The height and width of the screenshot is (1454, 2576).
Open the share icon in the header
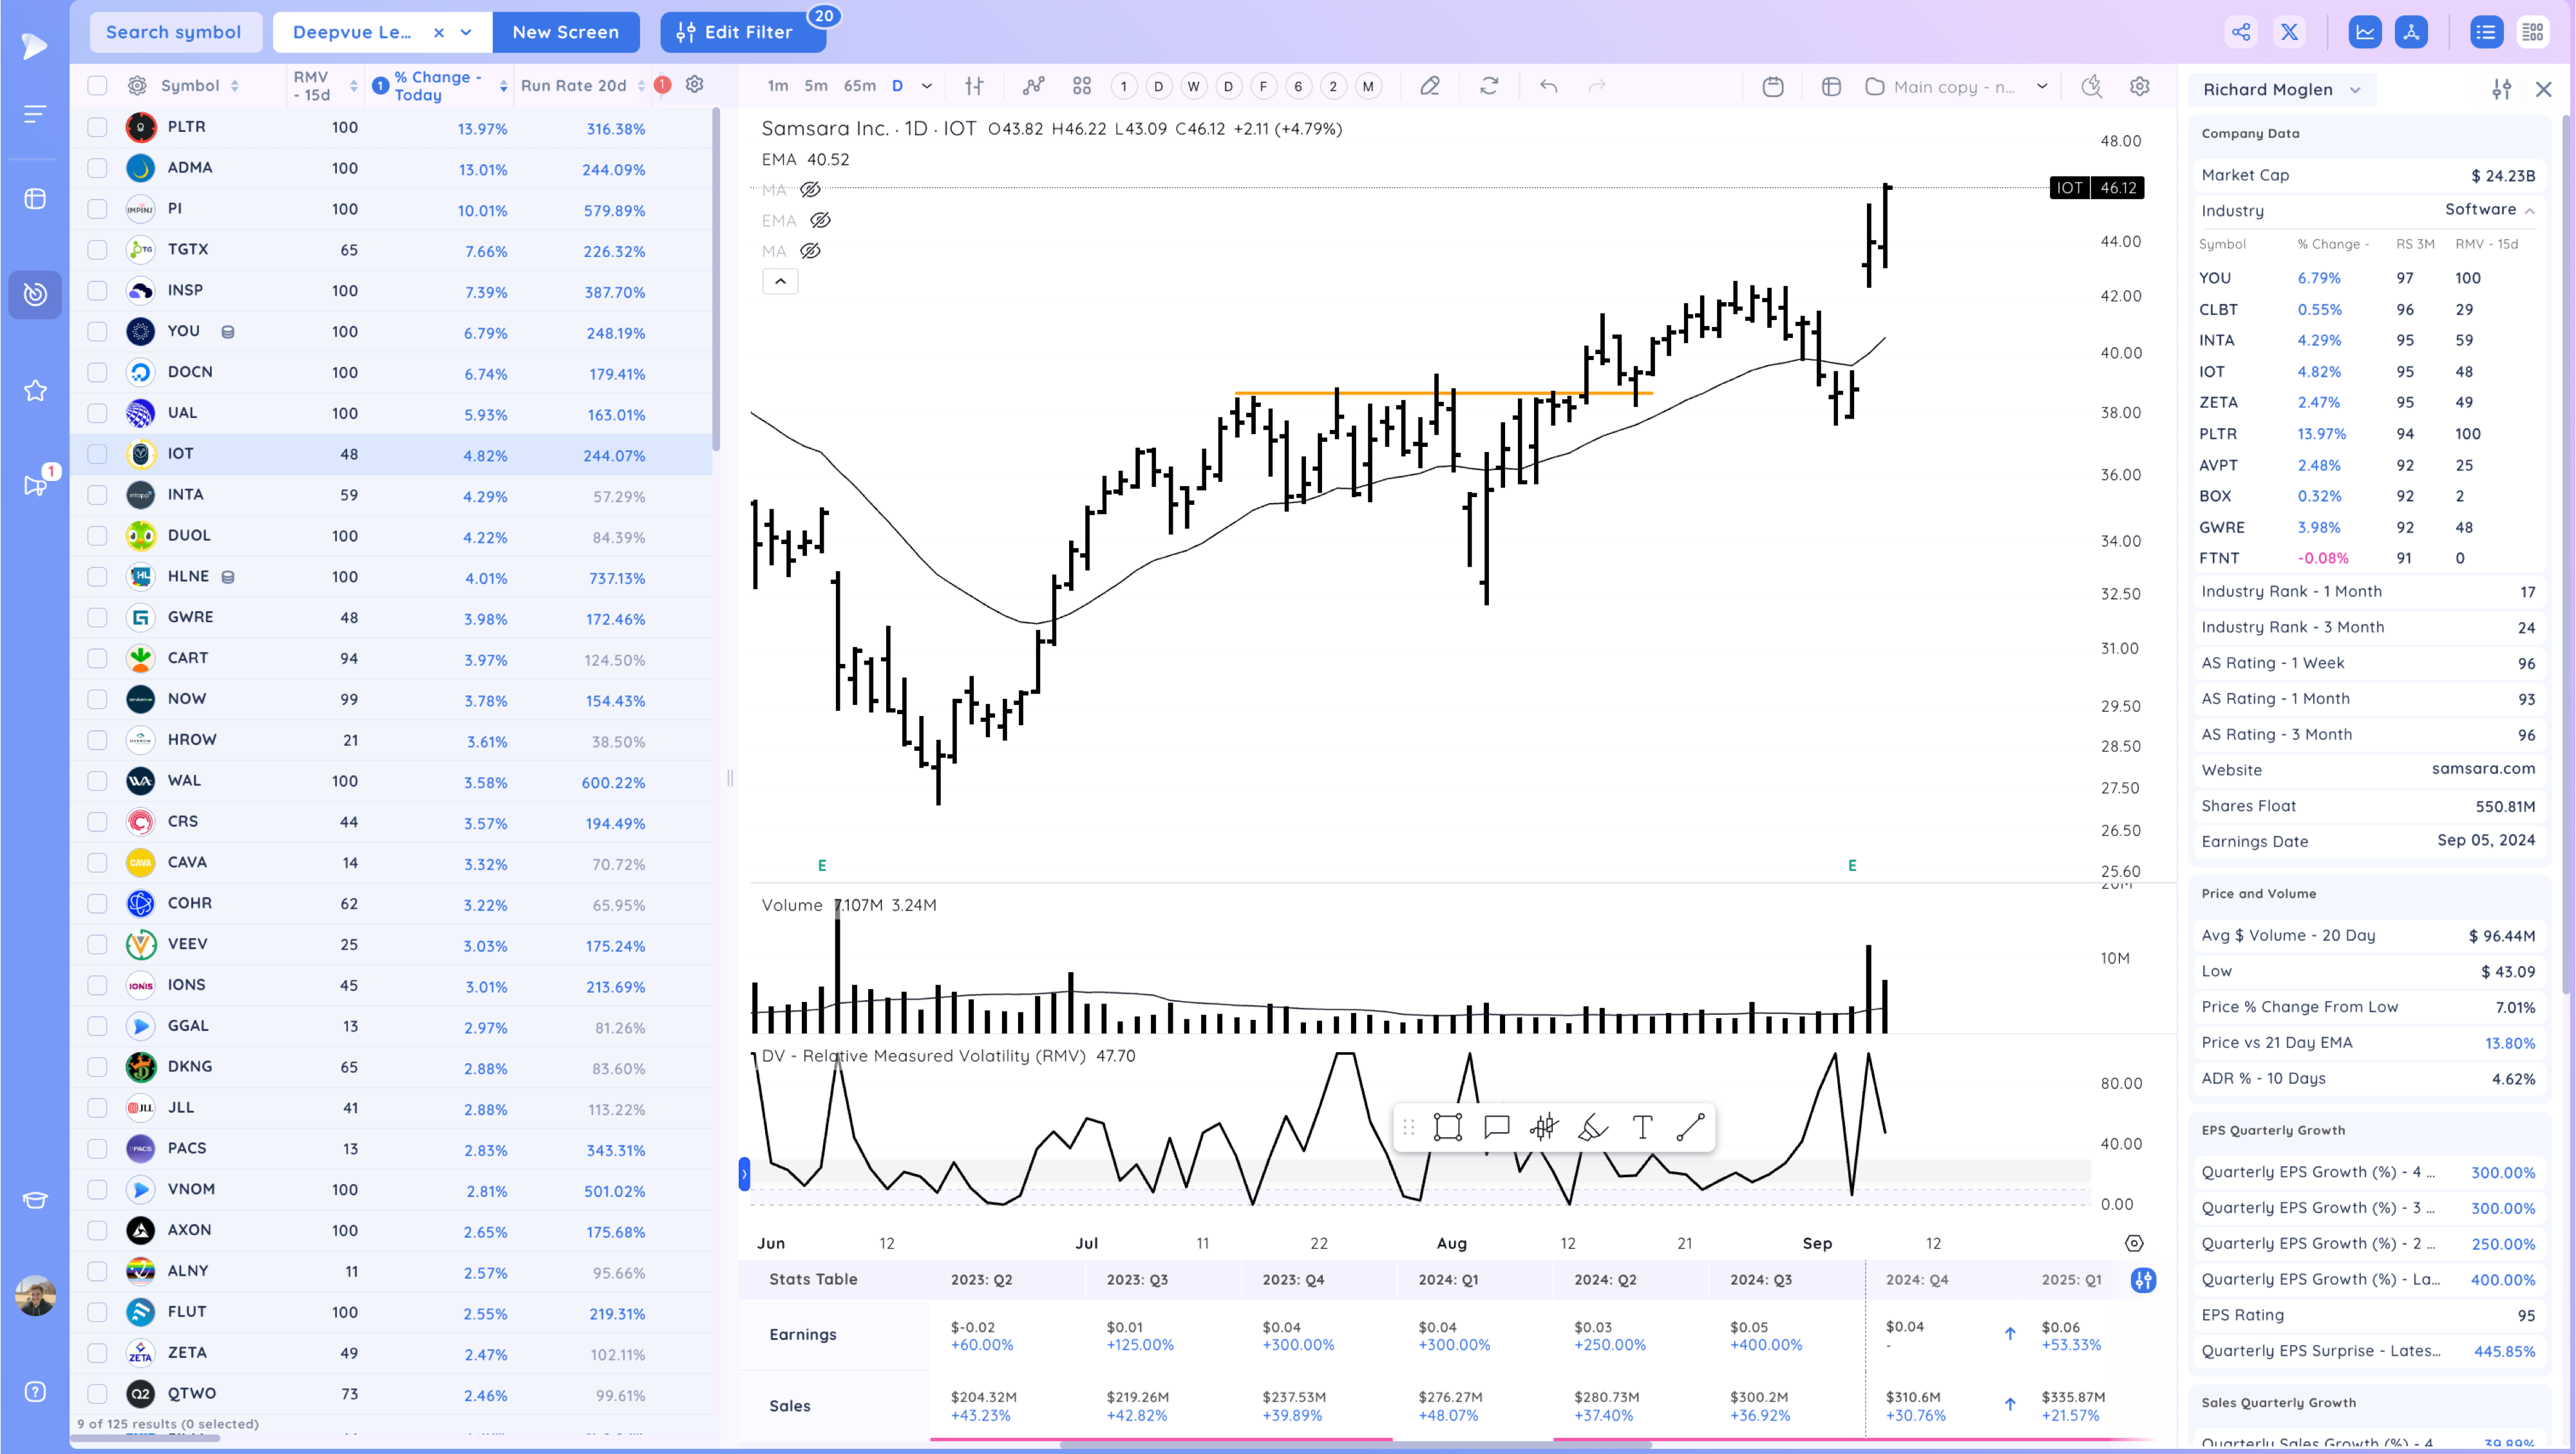point(2241,32)
